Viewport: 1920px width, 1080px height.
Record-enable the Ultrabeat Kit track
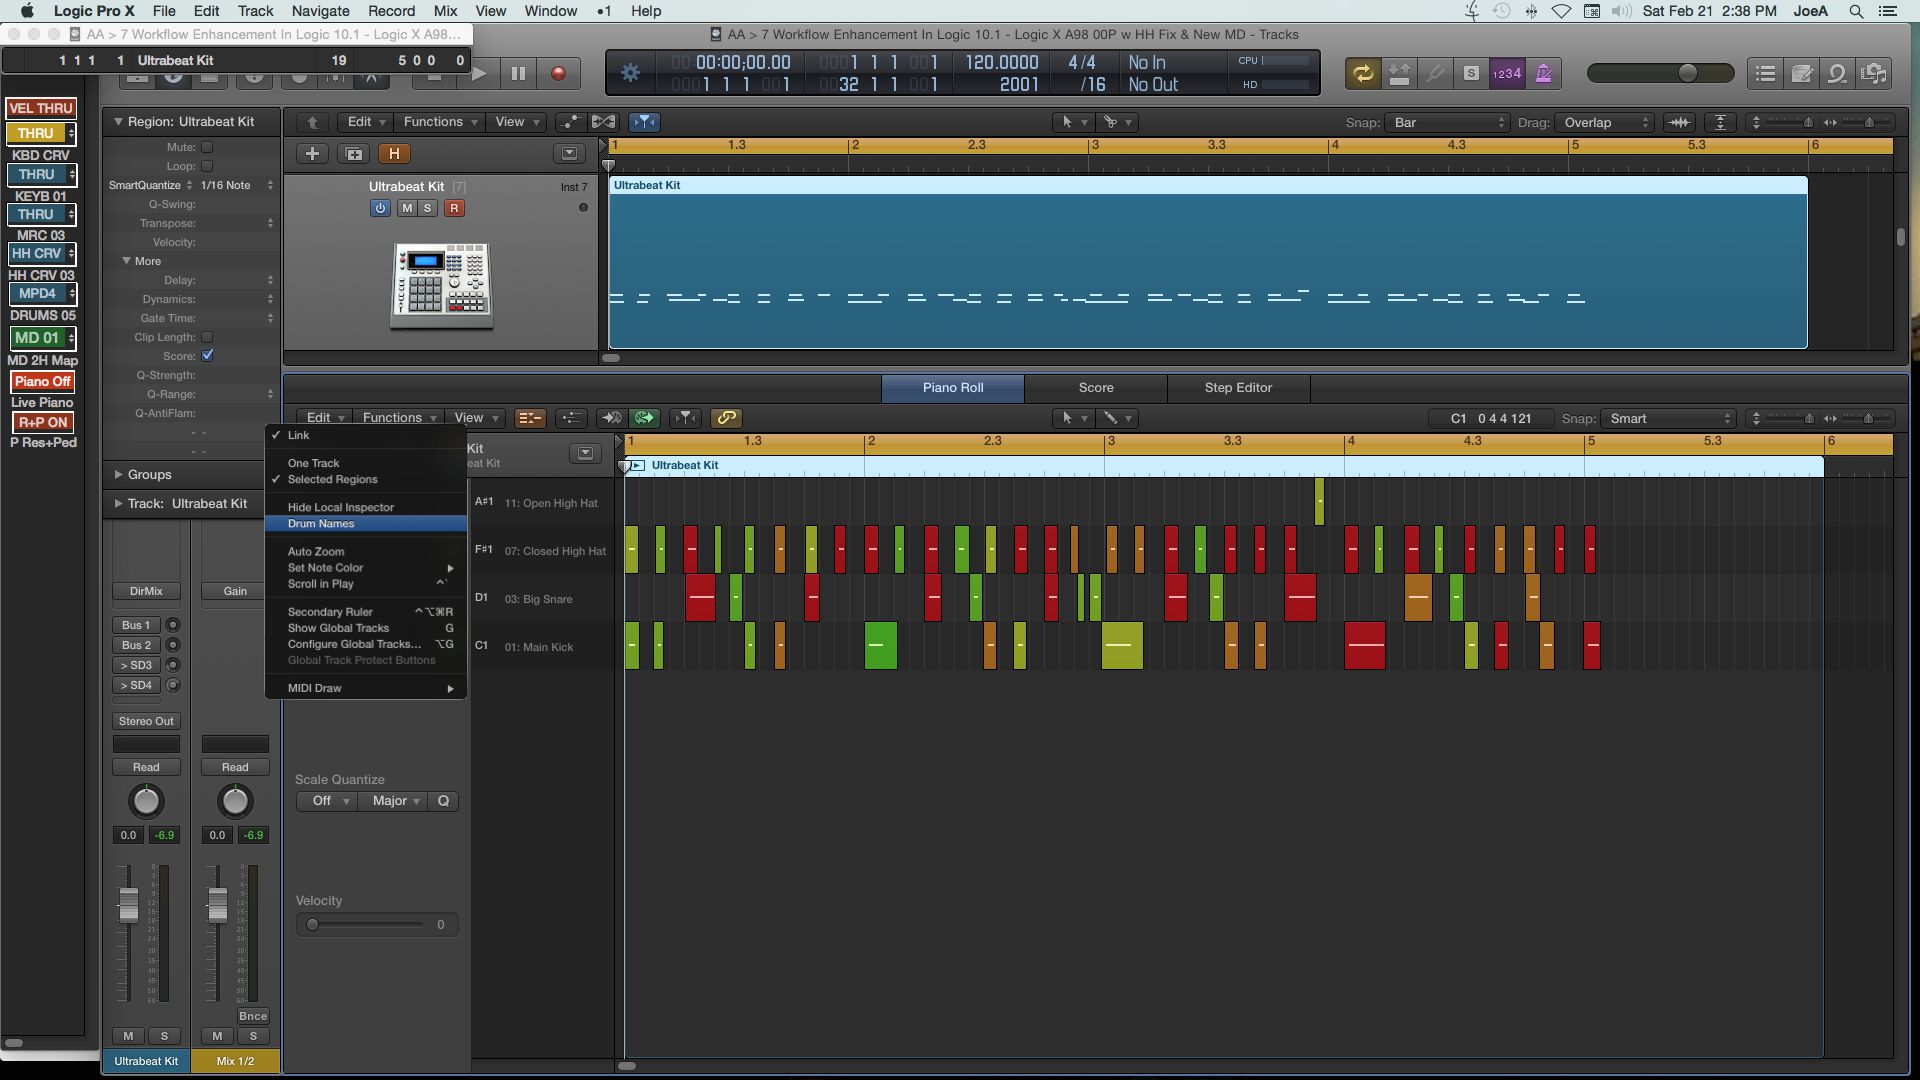454,208
